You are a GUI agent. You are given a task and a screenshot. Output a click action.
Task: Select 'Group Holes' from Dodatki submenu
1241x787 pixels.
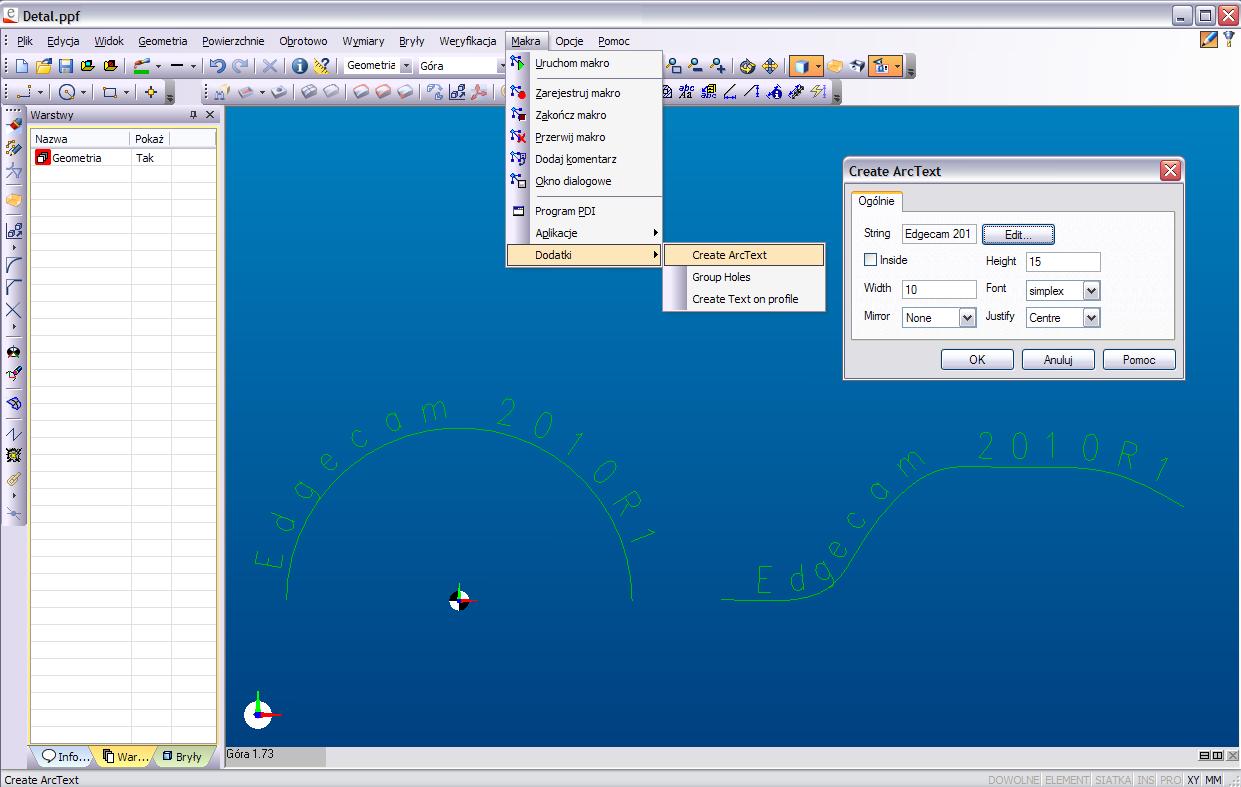[x=744, y=277]
